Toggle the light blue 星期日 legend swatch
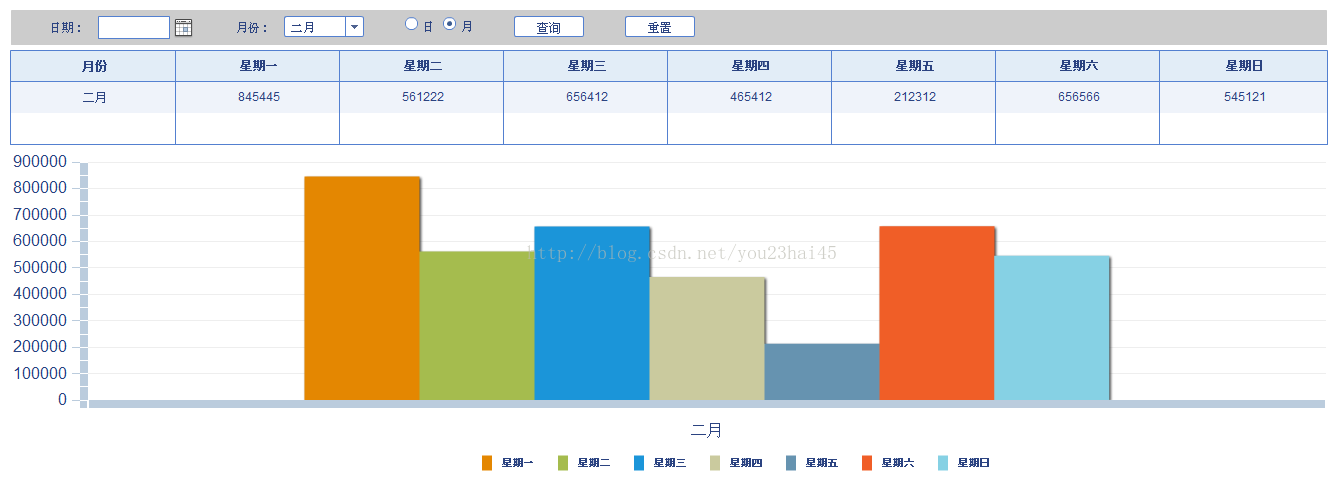1344x484 pixels. pyautogui.click(x=943, y=463)
